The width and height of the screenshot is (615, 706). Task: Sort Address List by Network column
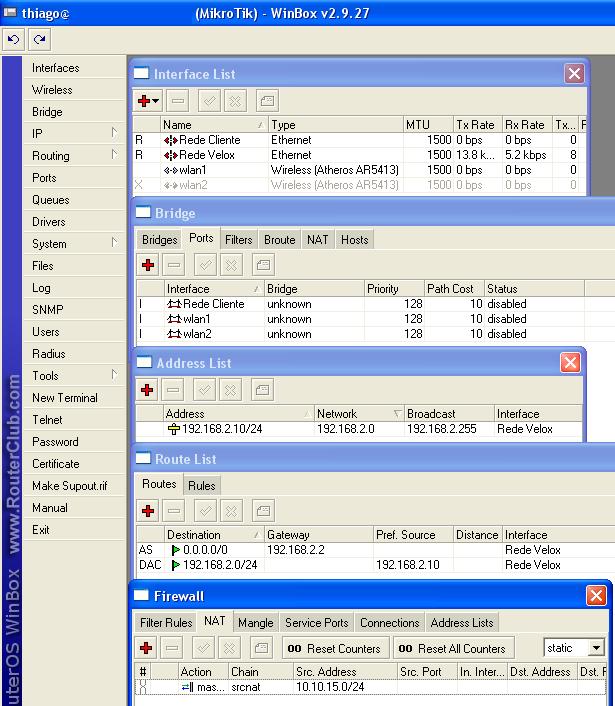coord(359,413)
